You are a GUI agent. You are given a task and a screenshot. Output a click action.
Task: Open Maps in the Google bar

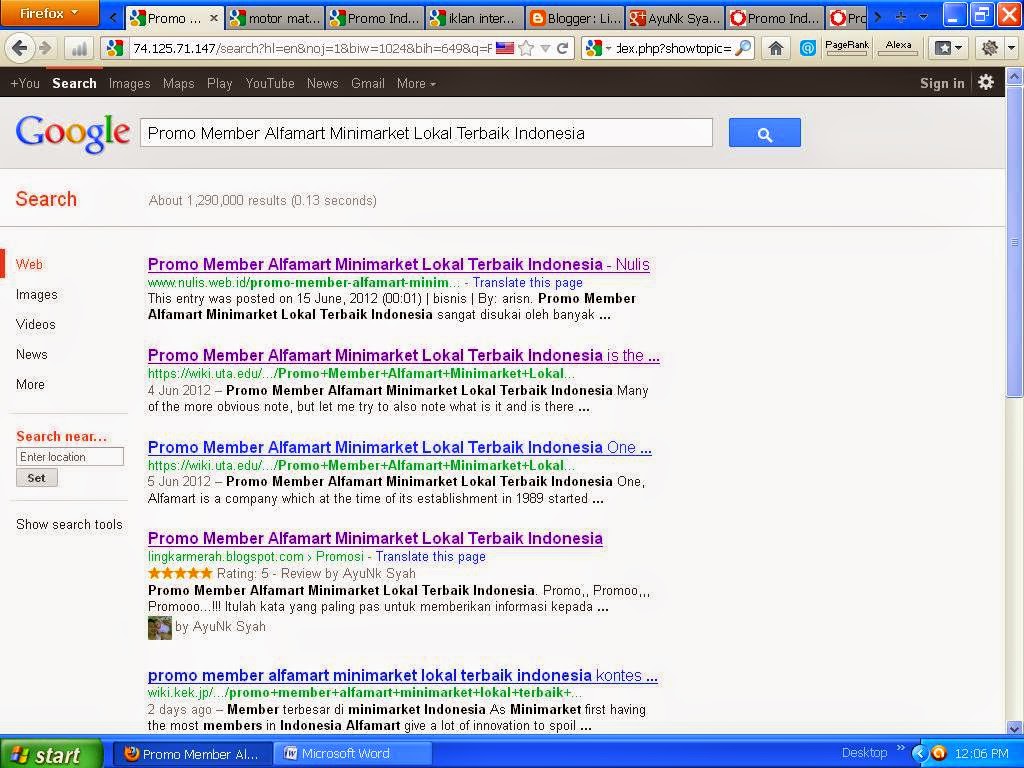click(178, 83)
